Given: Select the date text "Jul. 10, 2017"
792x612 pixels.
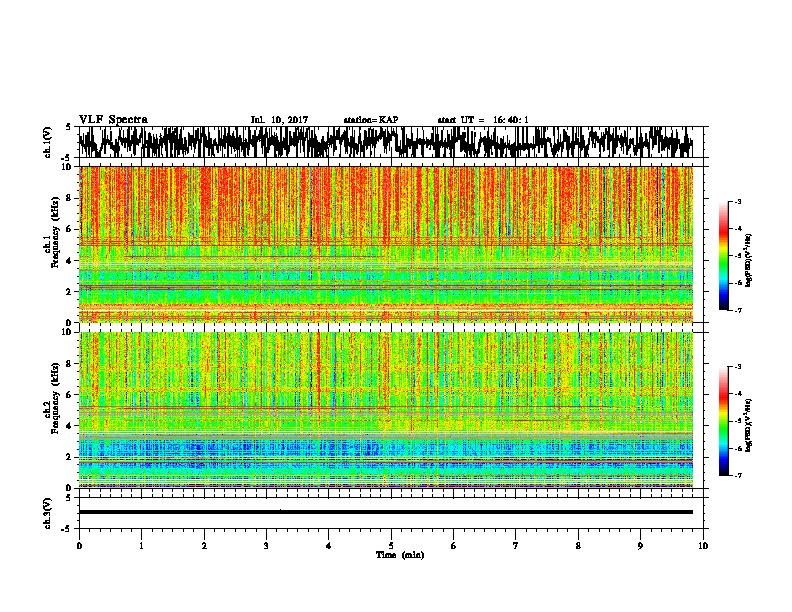Looking at the screenshot, I should pos(279,120).
